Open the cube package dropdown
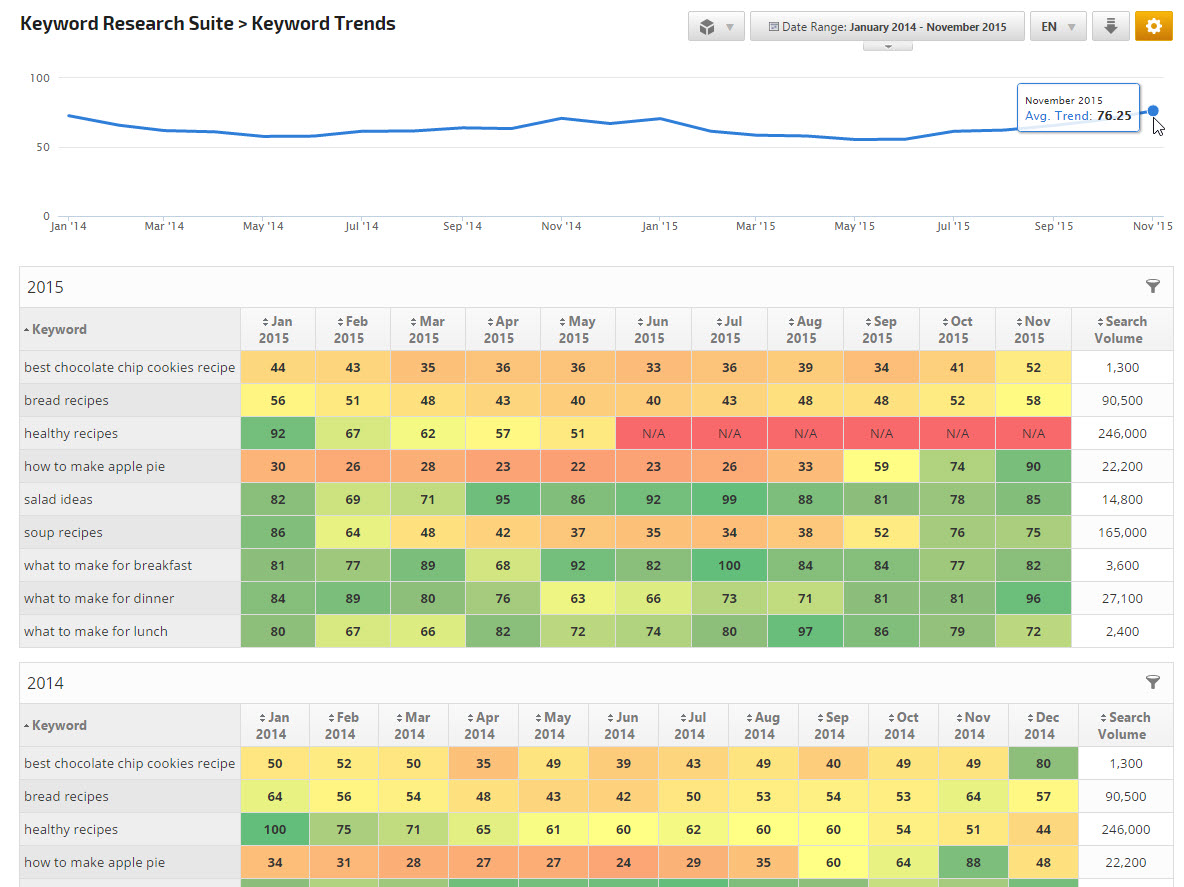This screenshot has height=887, width=1184. point(716,27)
